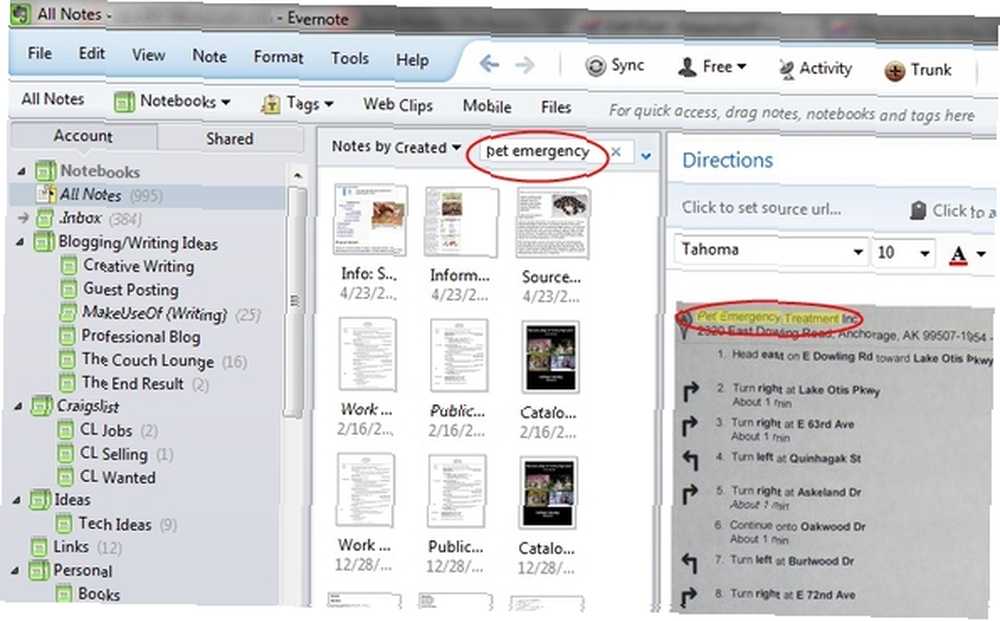Open the View menu
The height and width of the screenshot is (621, 1000).
[x=149, y=55]
